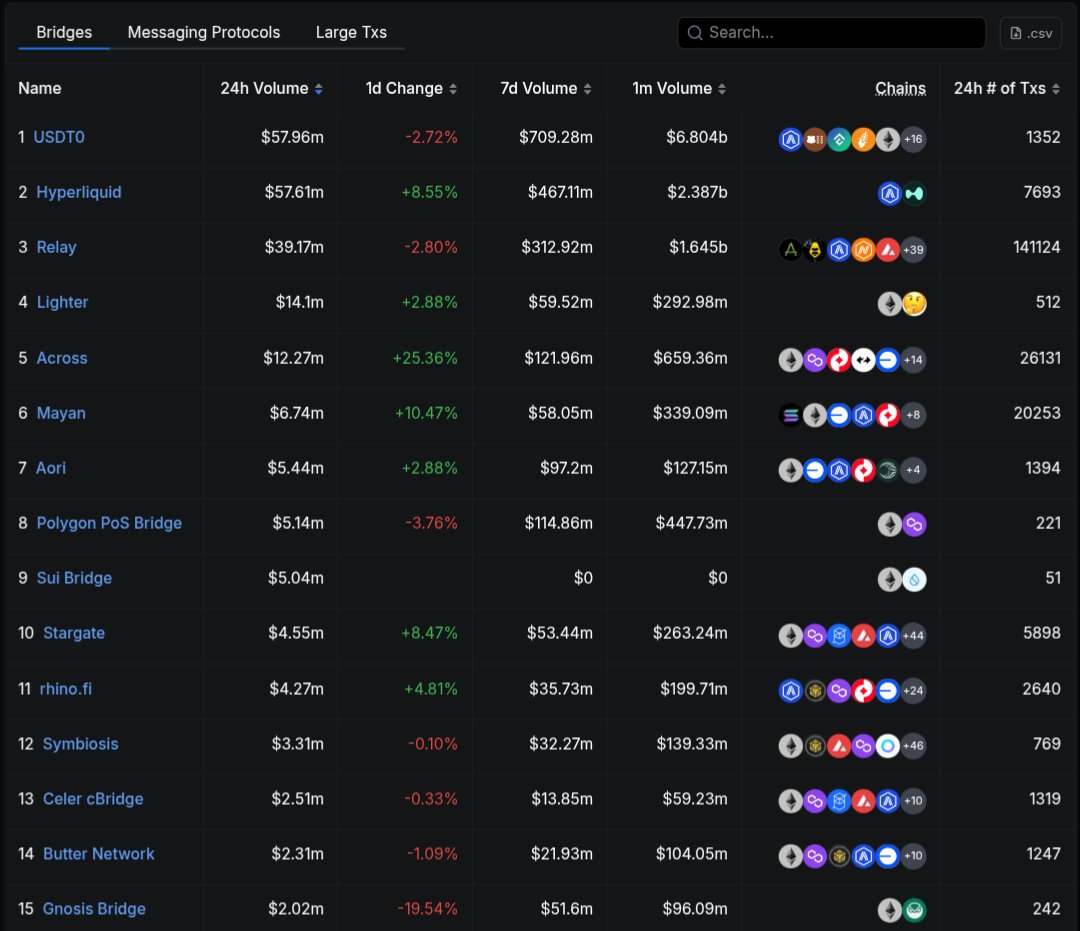This screenshot has width=1080, height=931.
Task: Open the Polygon PoS Bridge link
Action: tap(109, 523)
